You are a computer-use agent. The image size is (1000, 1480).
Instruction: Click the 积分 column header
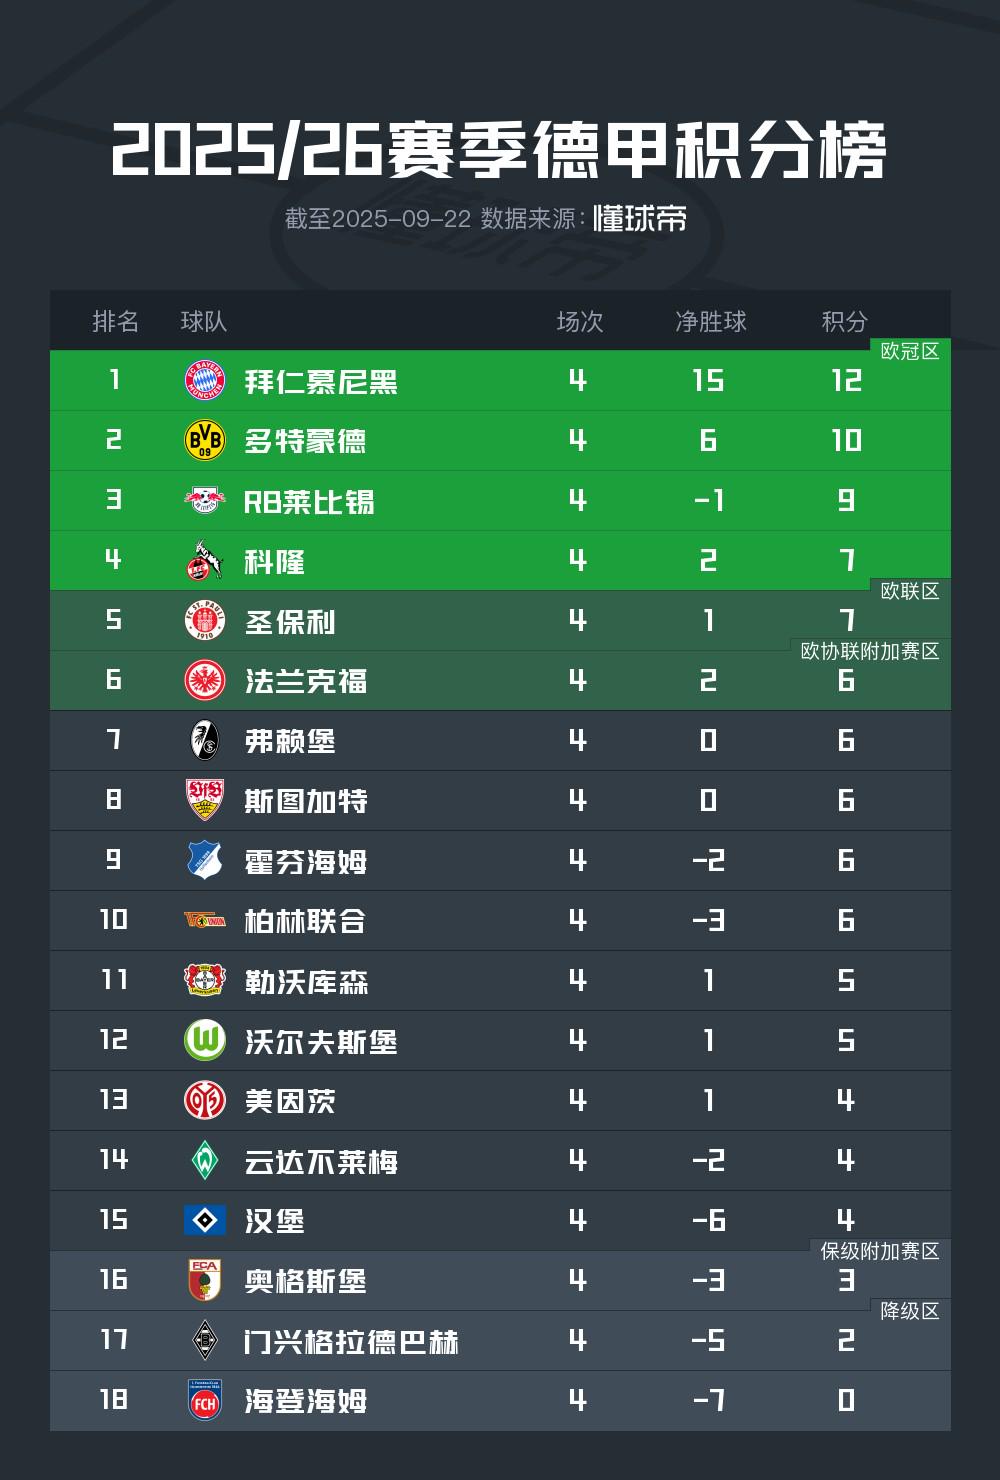point(844,321)
